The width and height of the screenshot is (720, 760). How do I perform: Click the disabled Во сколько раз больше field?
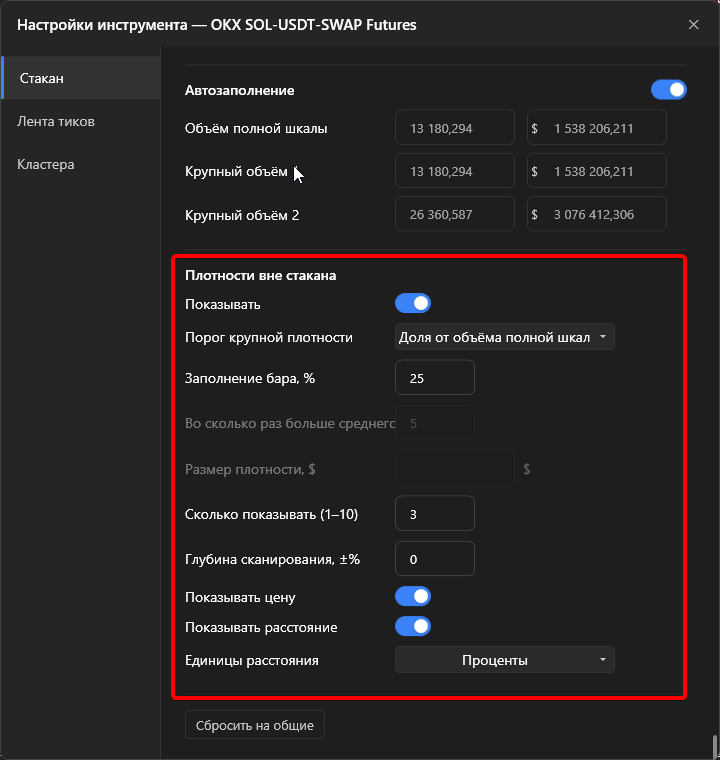[435, 423]
